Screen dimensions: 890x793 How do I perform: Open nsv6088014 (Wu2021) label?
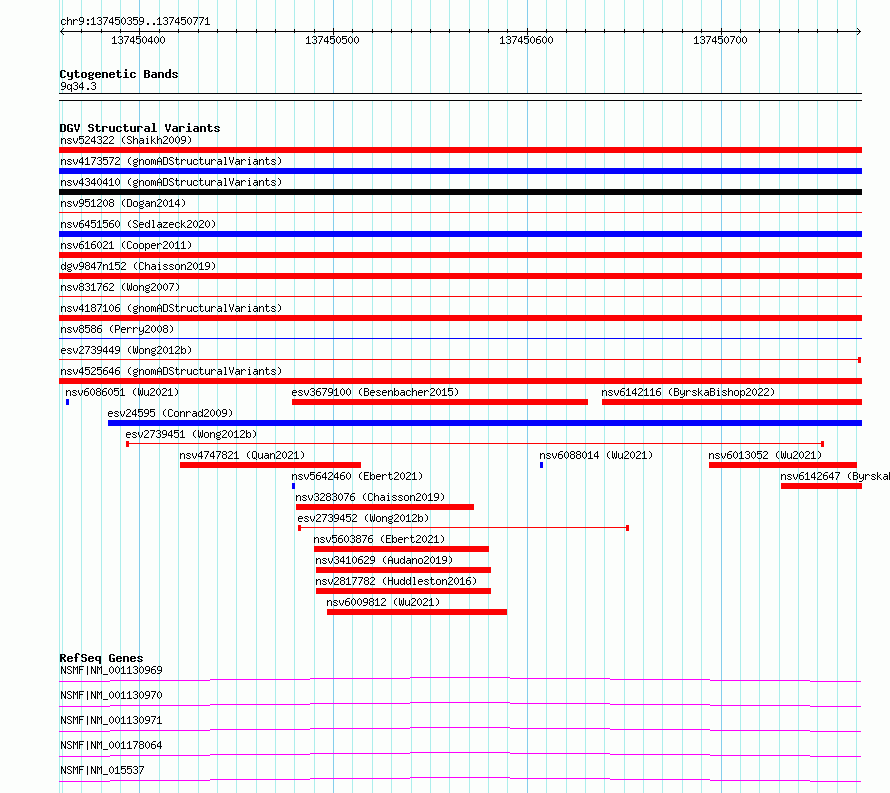coord(596,455)
